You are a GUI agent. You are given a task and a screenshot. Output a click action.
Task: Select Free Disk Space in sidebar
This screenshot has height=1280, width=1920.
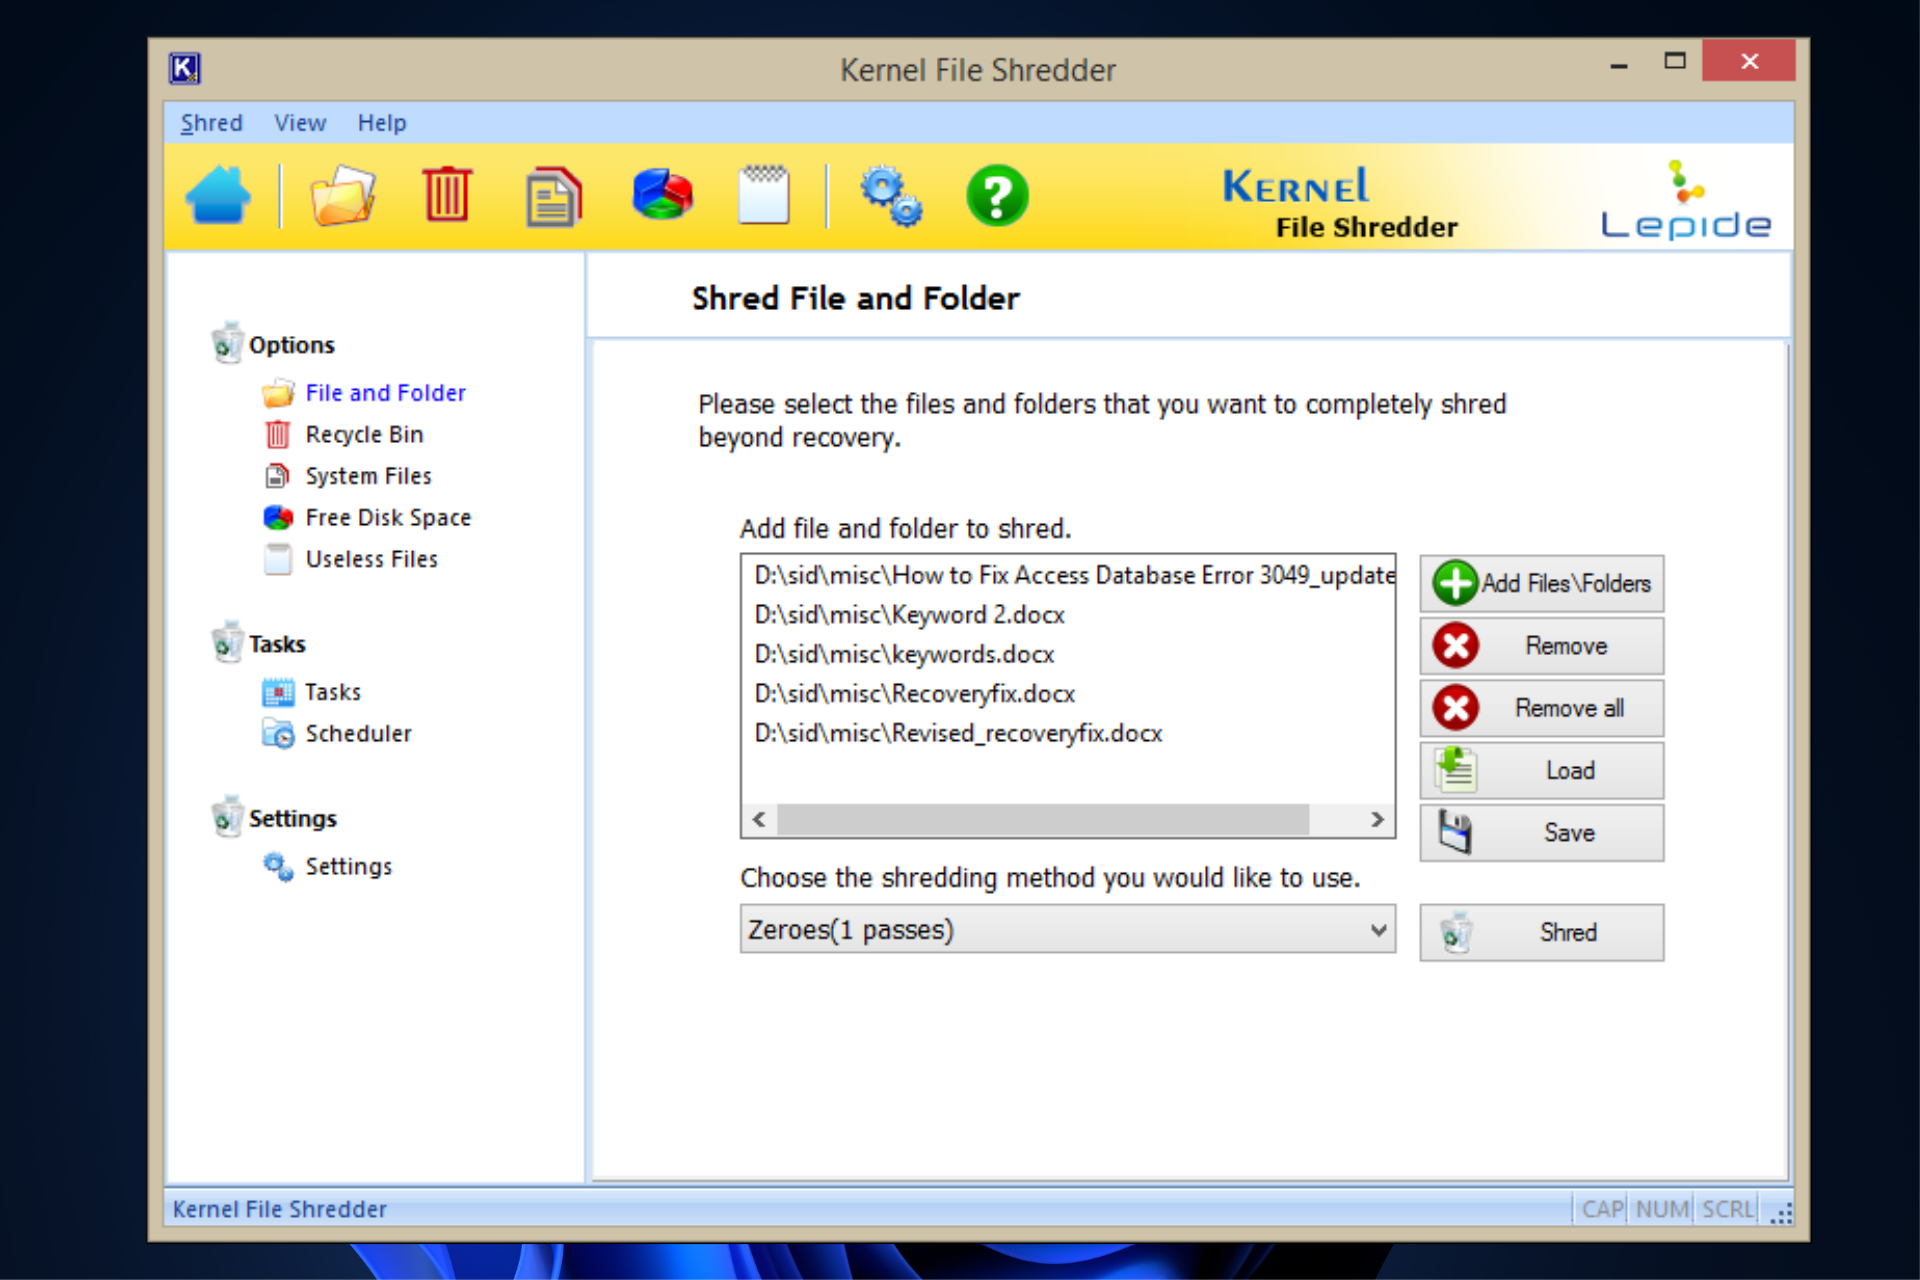click(388, 518)
